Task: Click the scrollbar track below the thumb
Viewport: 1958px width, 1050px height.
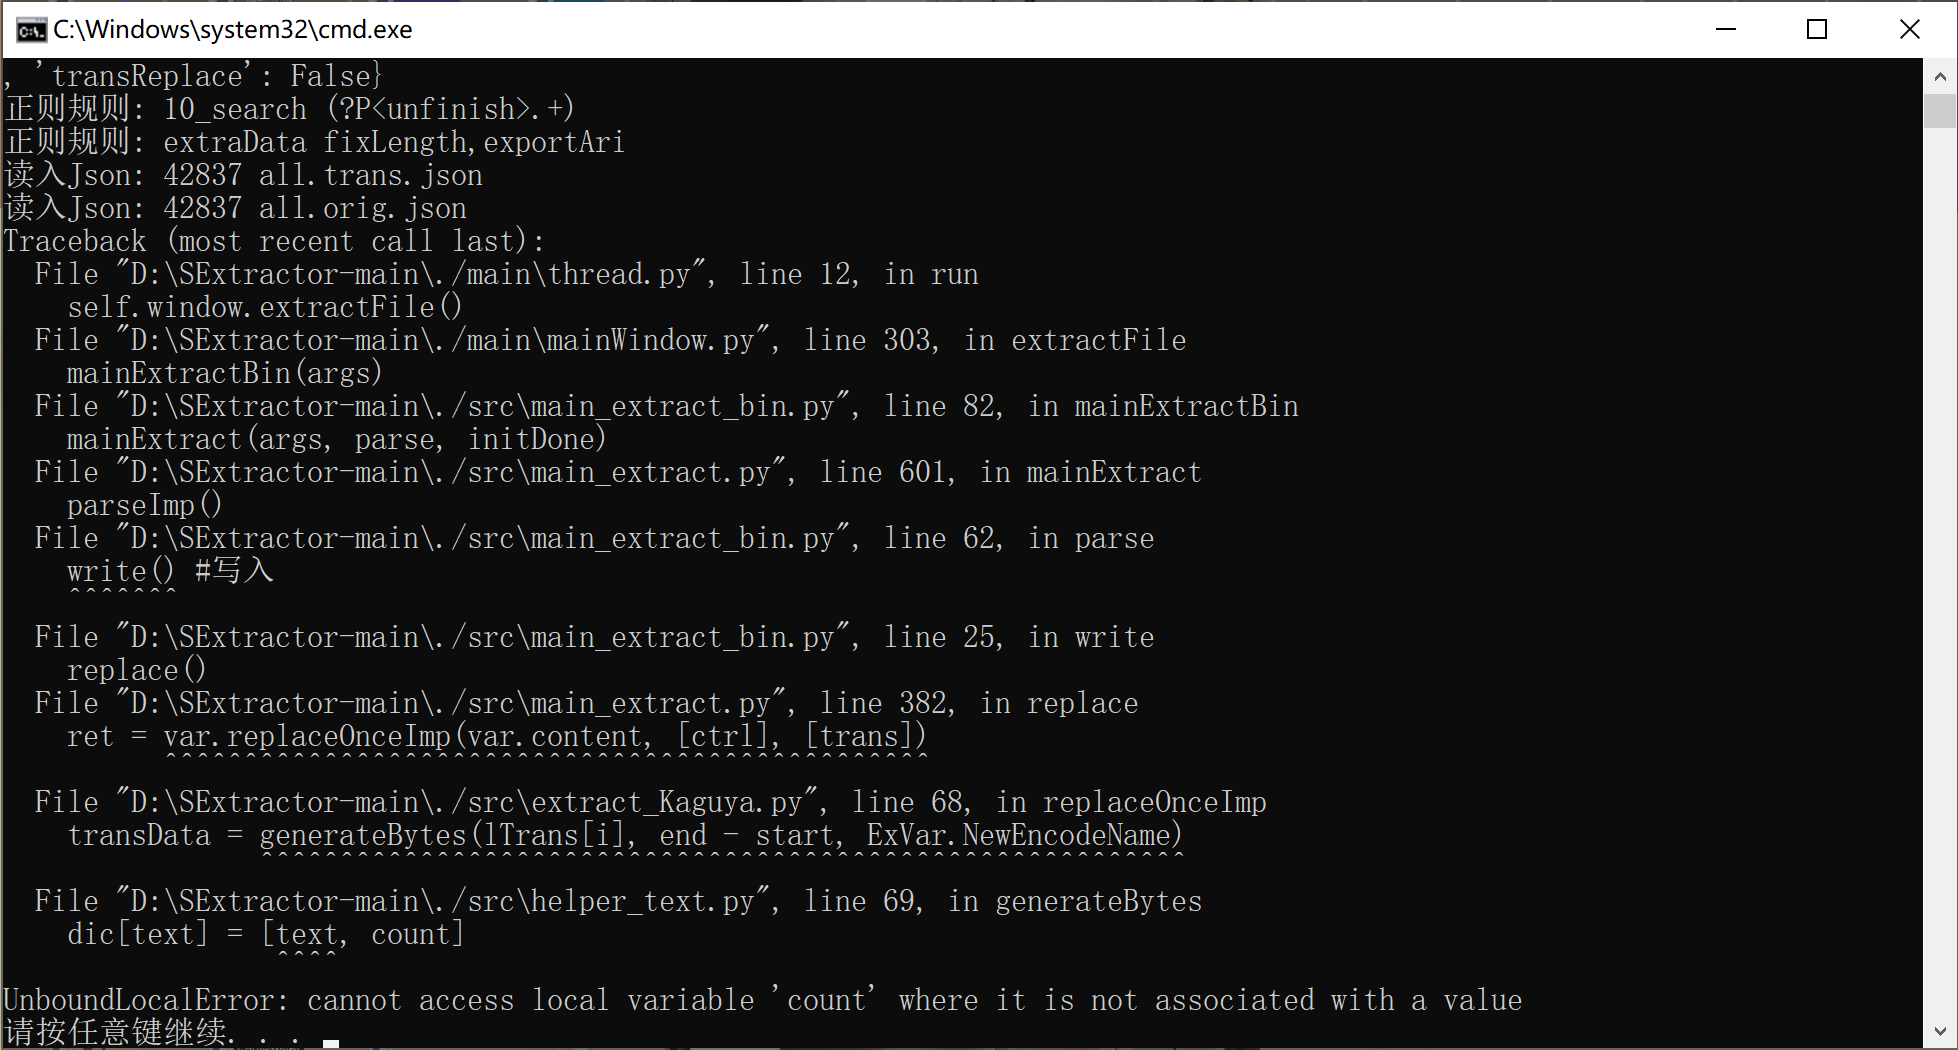Action: pyautogui.click(x=1941, y=500)
